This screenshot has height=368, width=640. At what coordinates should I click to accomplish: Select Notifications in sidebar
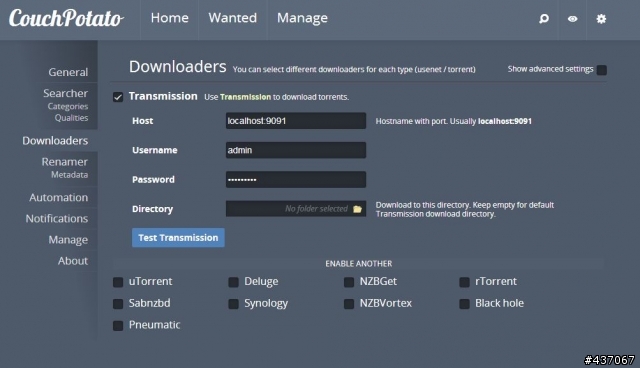[x=57, y=219]
